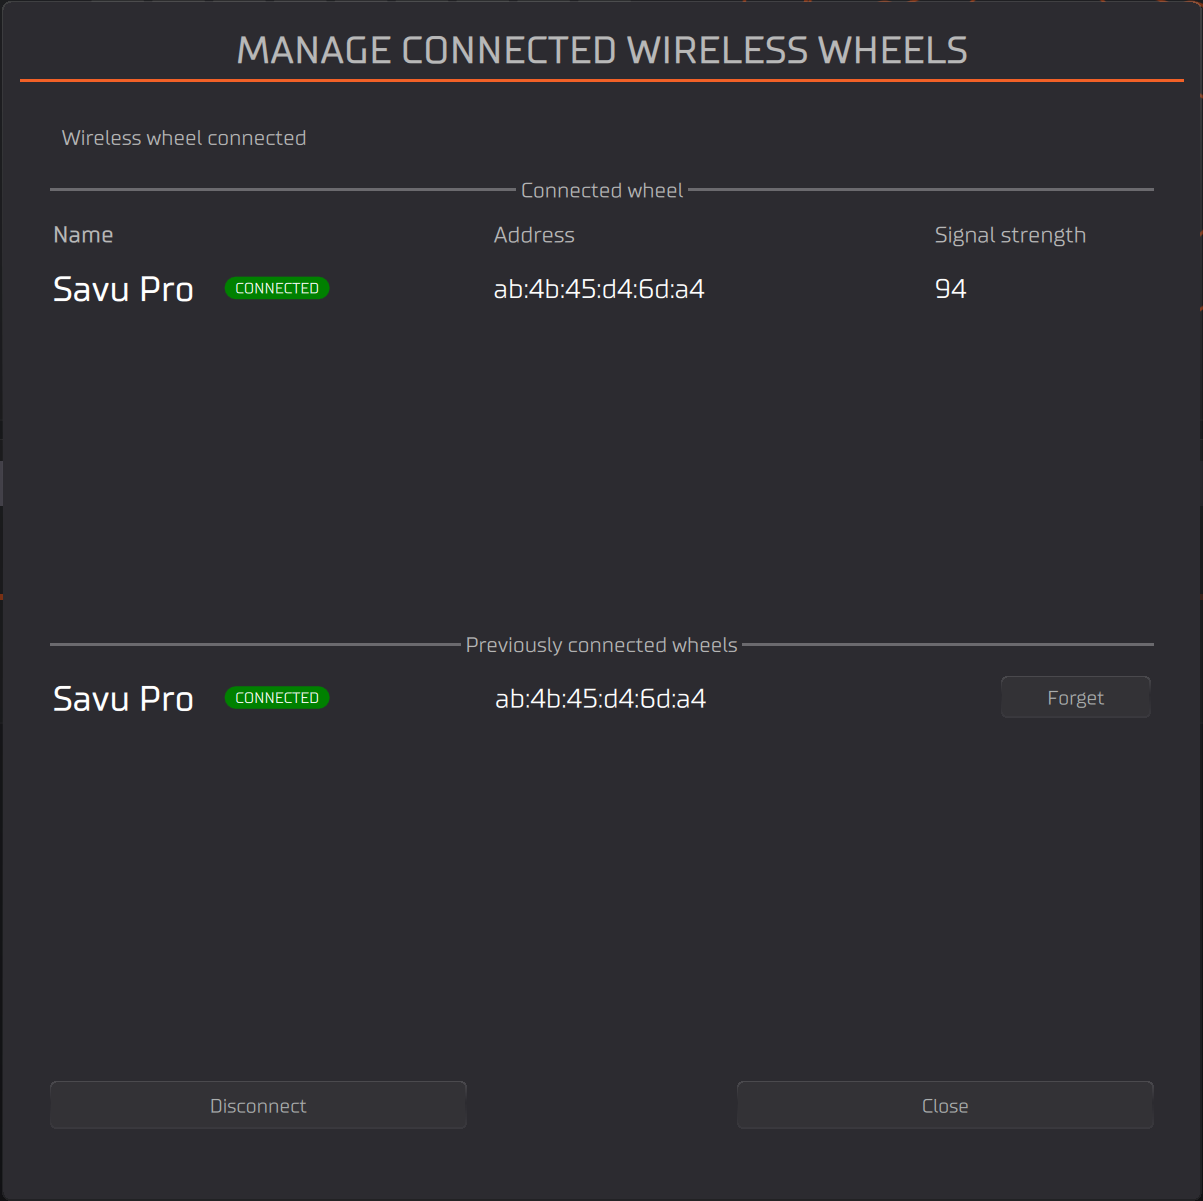Select Savu Pro in previously connected wheels
The image size is (1203, 1201).
tap(123, 699)
